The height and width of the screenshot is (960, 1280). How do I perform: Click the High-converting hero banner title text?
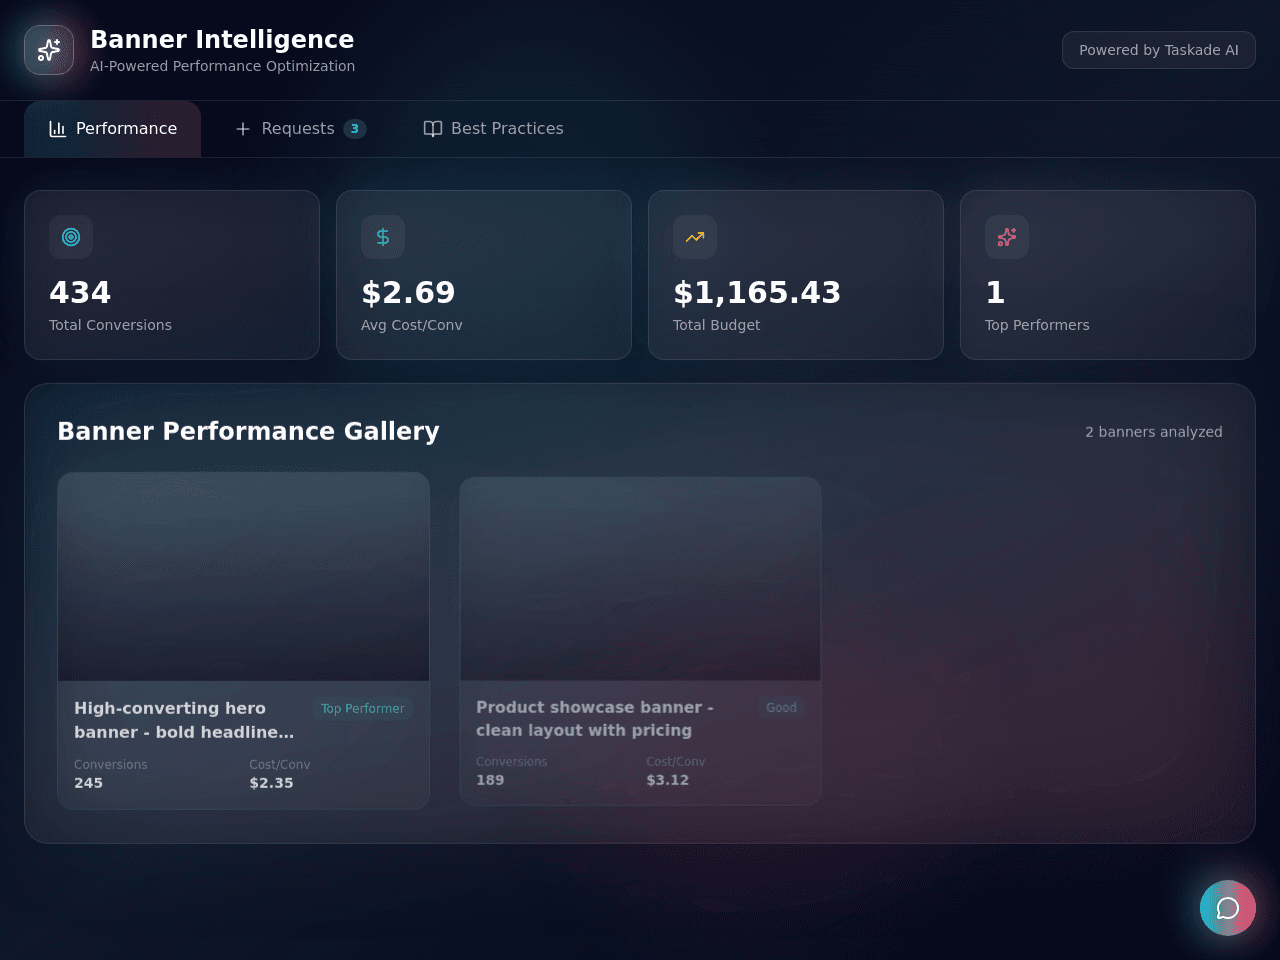pyautogui.click(x=184, y=720)
